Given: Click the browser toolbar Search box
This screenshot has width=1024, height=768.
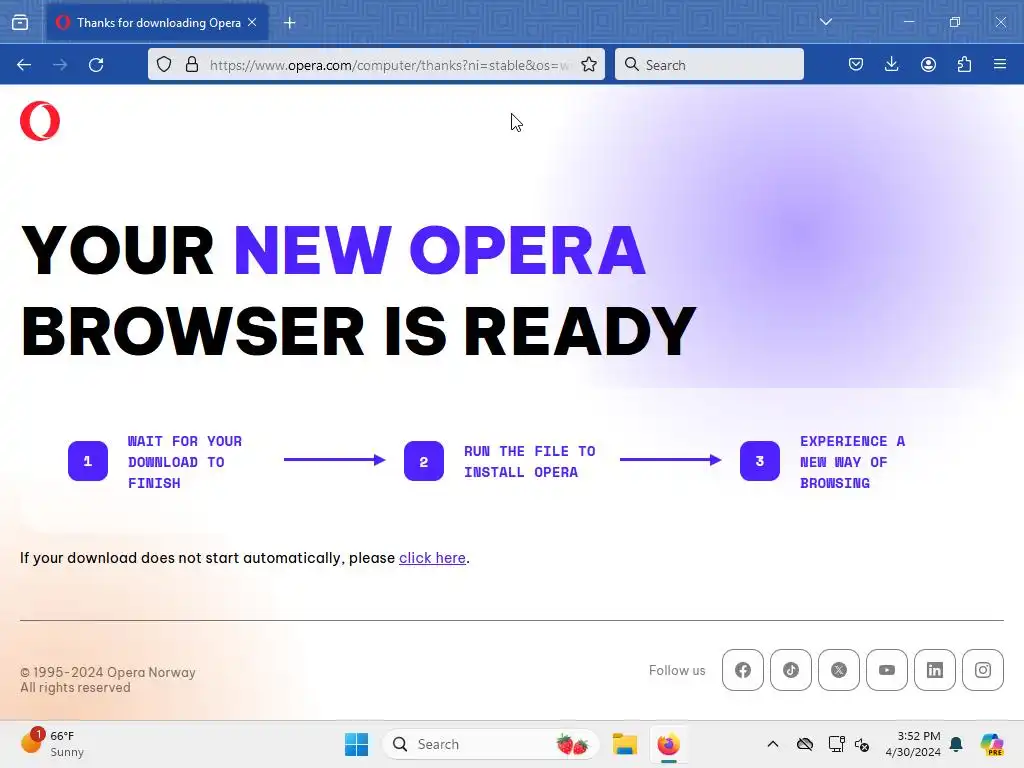Looking at the screenshot, I should 709,65.
